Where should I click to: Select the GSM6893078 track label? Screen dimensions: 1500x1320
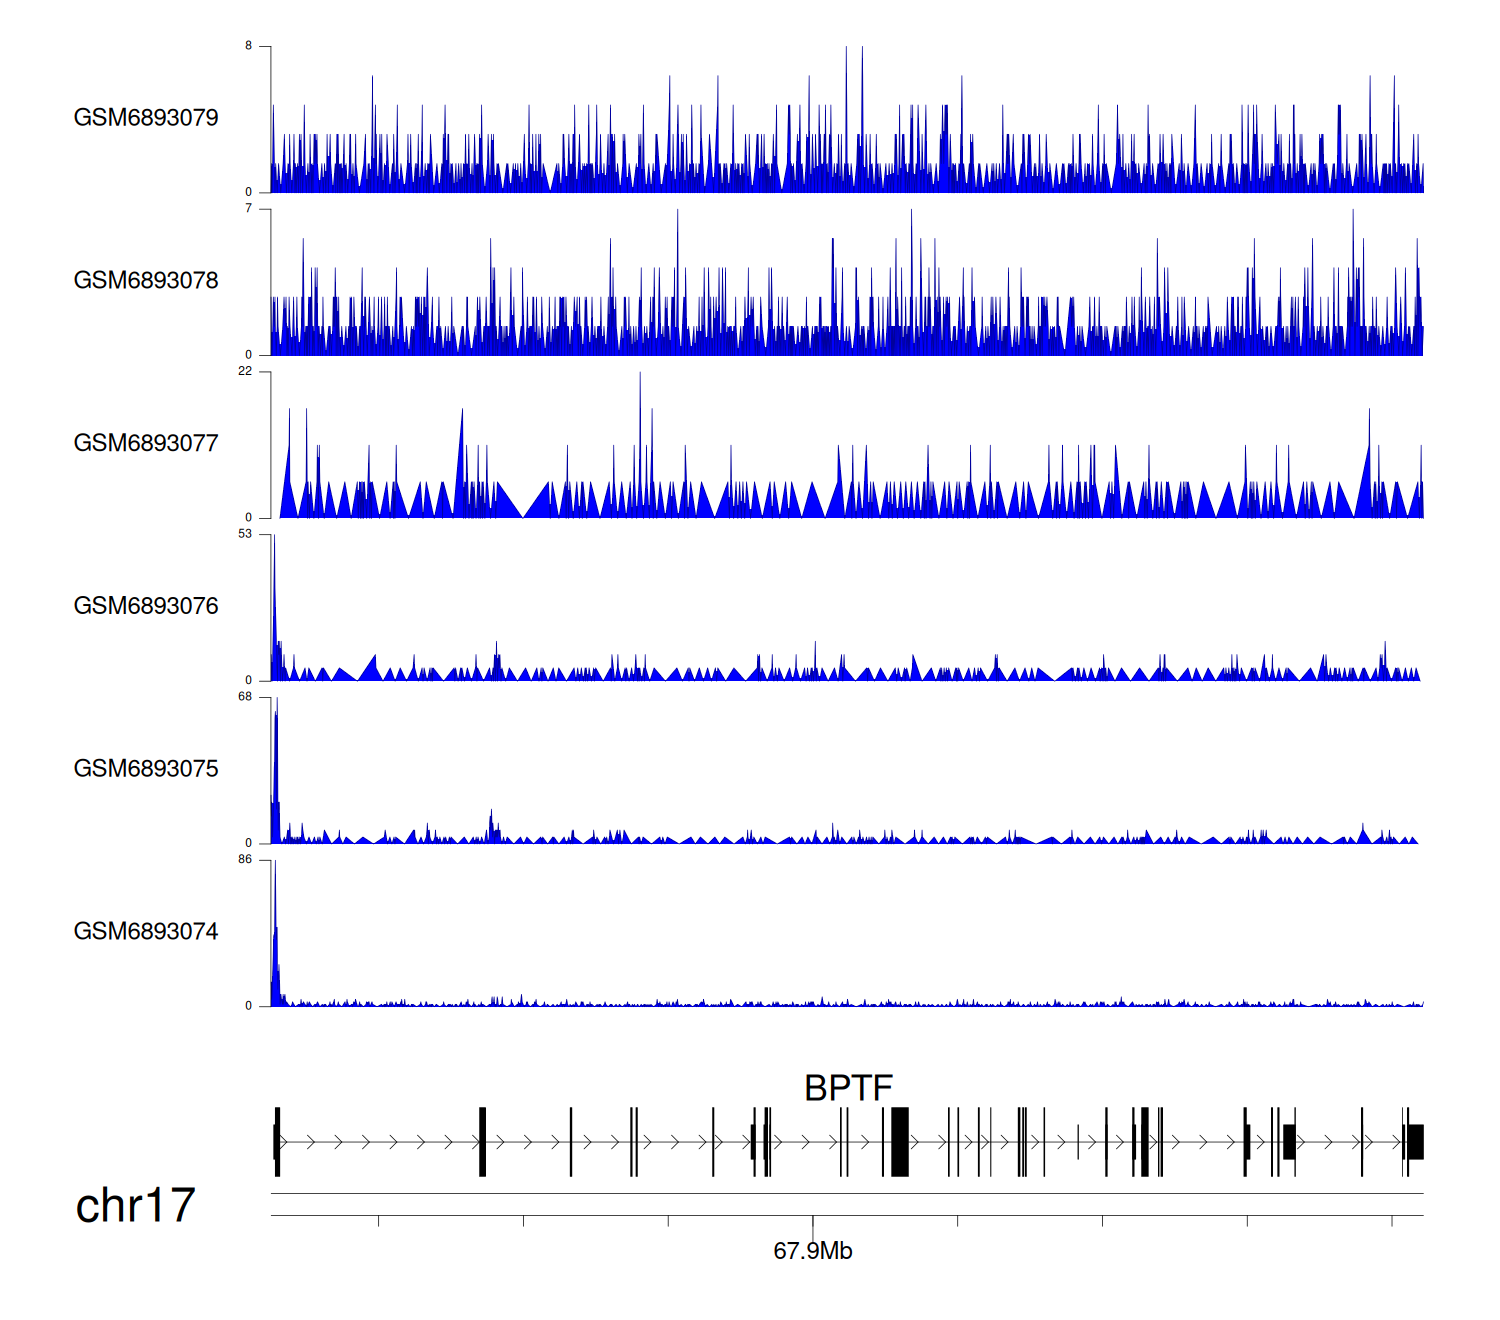(x=146, y=281)
